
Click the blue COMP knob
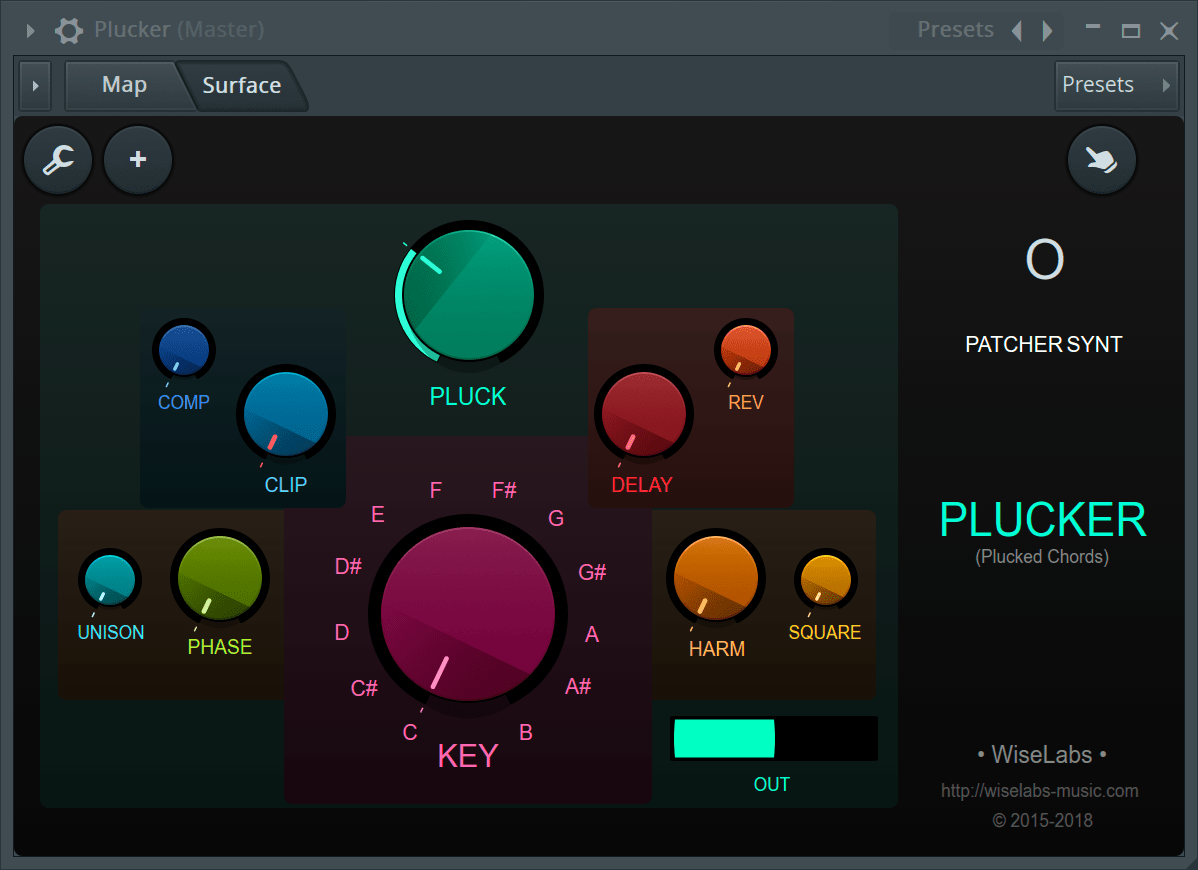tap(185, 351)
